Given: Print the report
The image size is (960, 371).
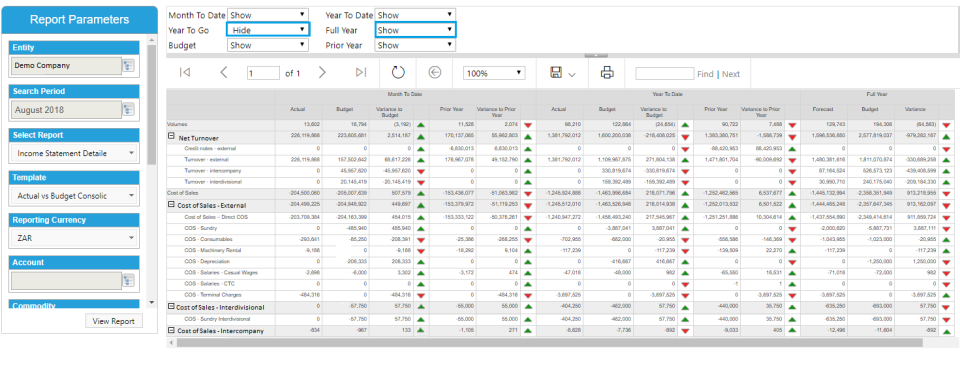Looking at the screenshot, I should click(x=607, y=73).
